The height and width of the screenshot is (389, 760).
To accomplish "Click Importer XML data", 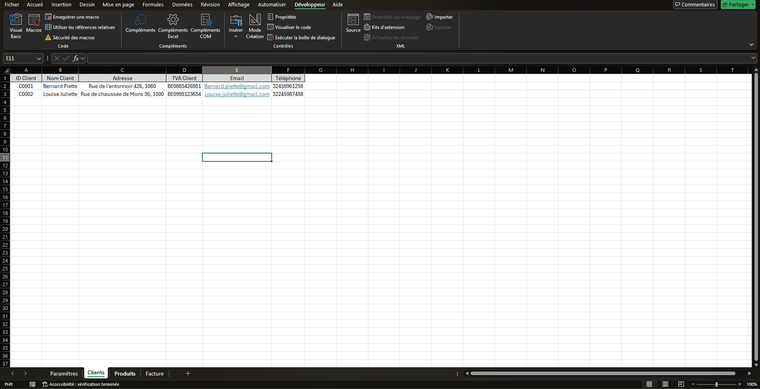I will pos(440,17).
